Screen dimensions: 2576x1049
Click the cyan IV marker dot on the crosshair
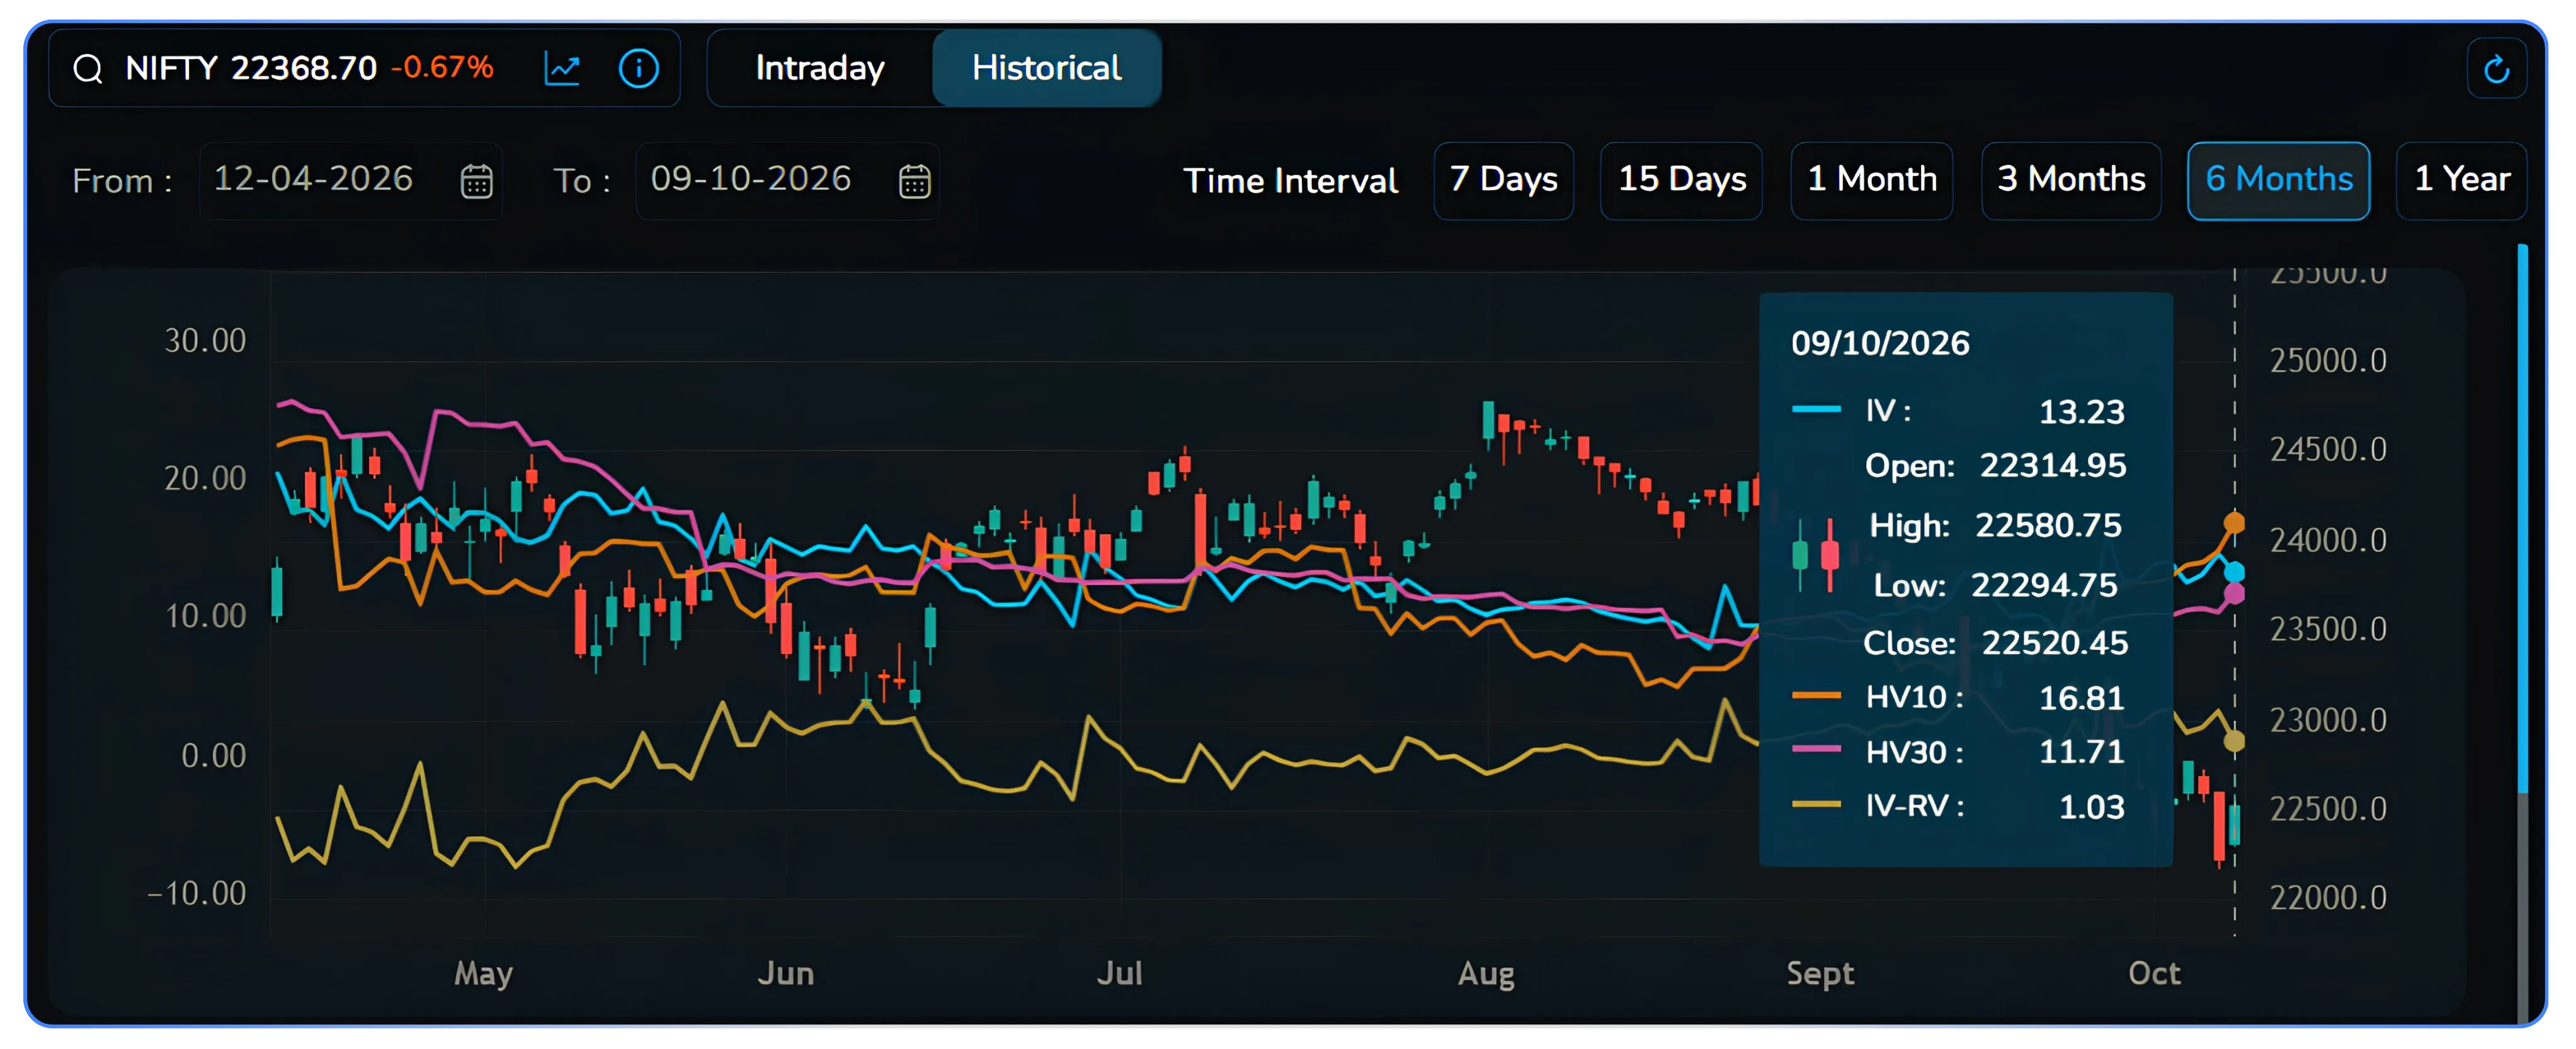(x=2234, y=572)
